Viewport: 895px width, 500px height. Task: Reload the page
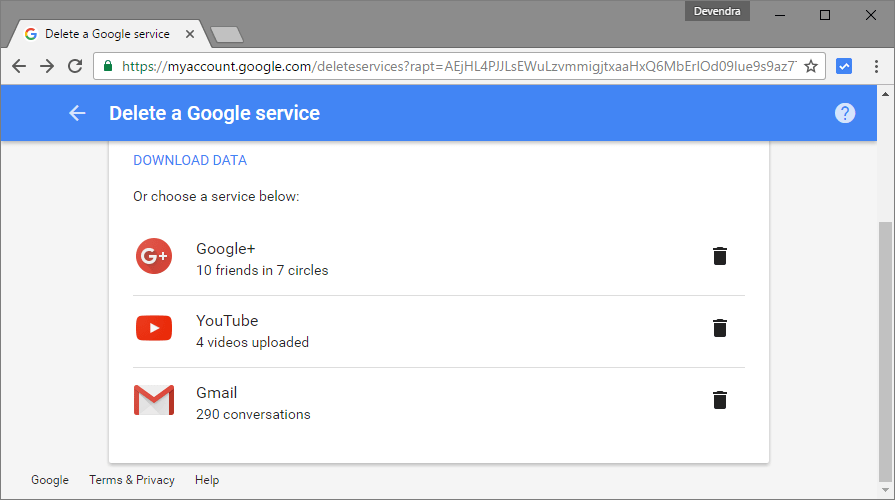tap(75, 67)
